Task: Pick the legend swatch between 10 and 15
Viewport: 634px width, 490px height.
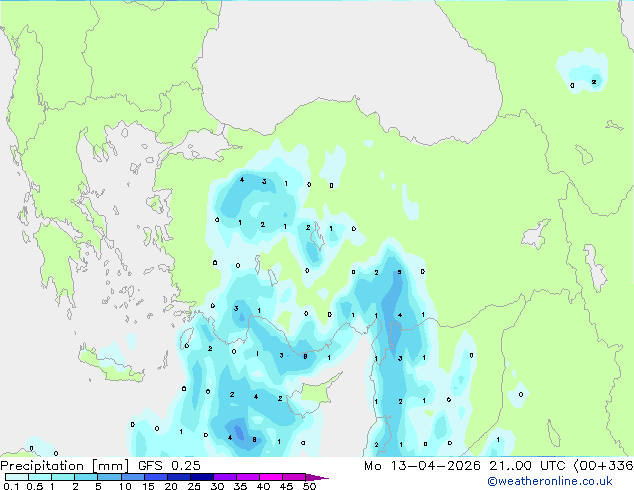Action: click(x=133, y=477)
